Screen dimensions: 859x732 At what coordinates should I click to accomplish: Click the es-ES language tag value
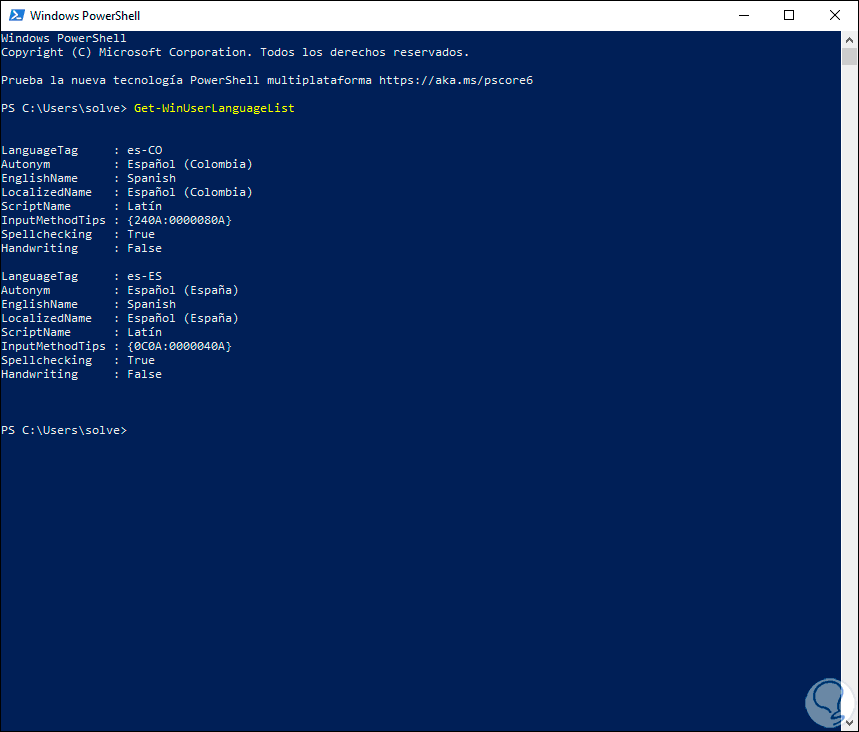144,276
